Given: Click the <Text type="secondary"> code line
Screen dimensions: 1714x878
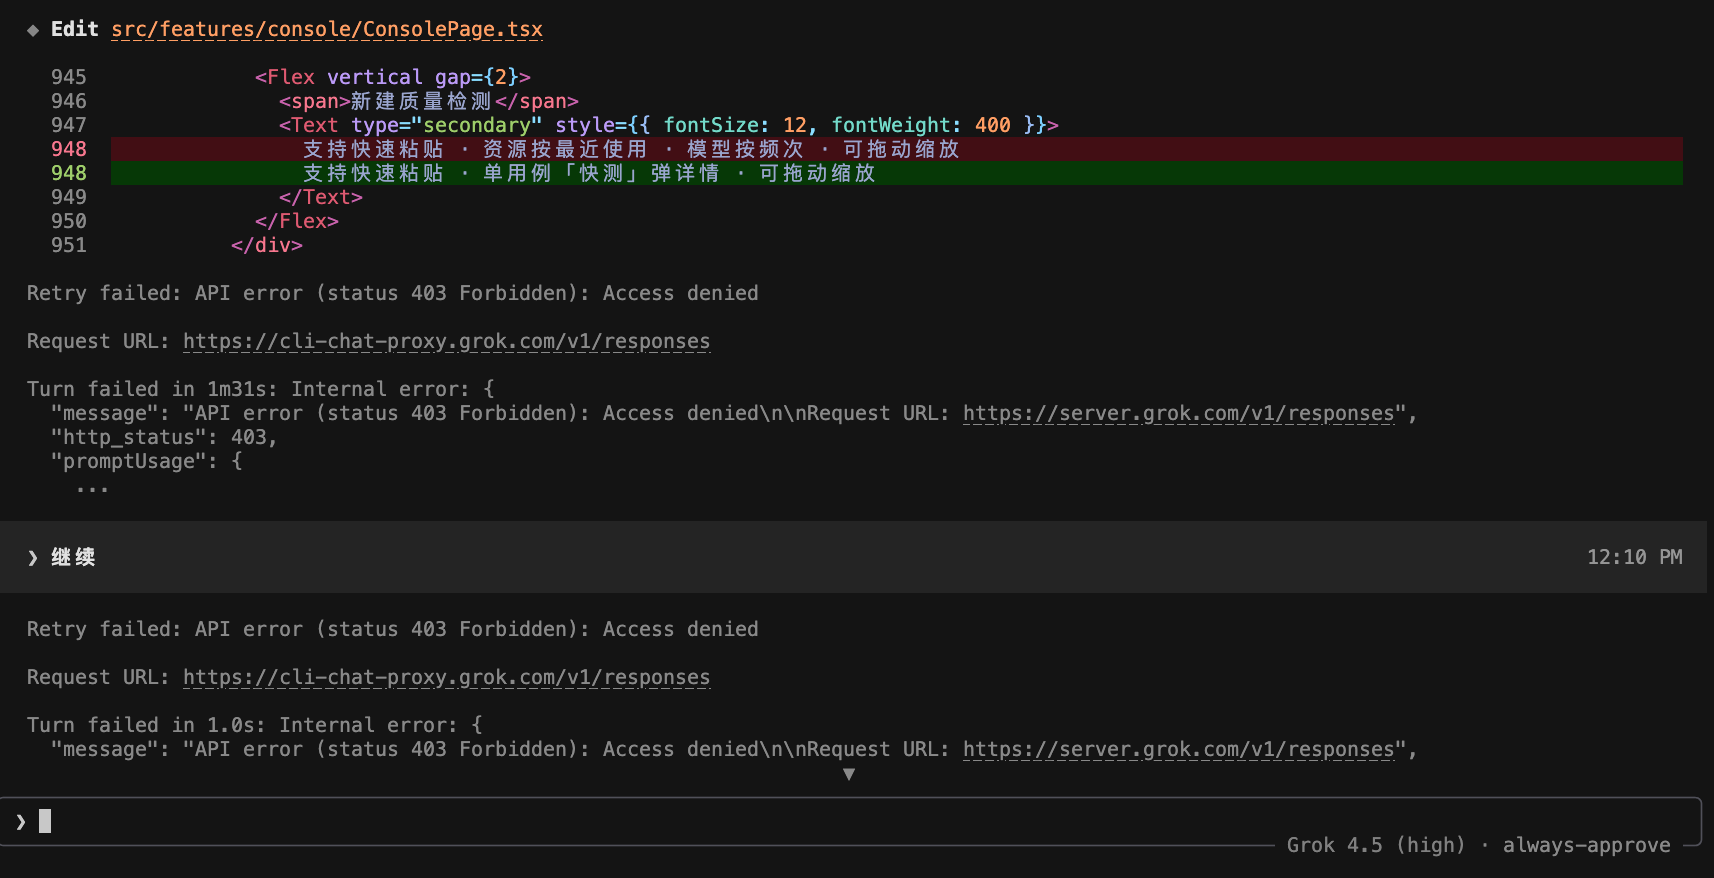Looking at the screenshot, I should pos(668,125).
